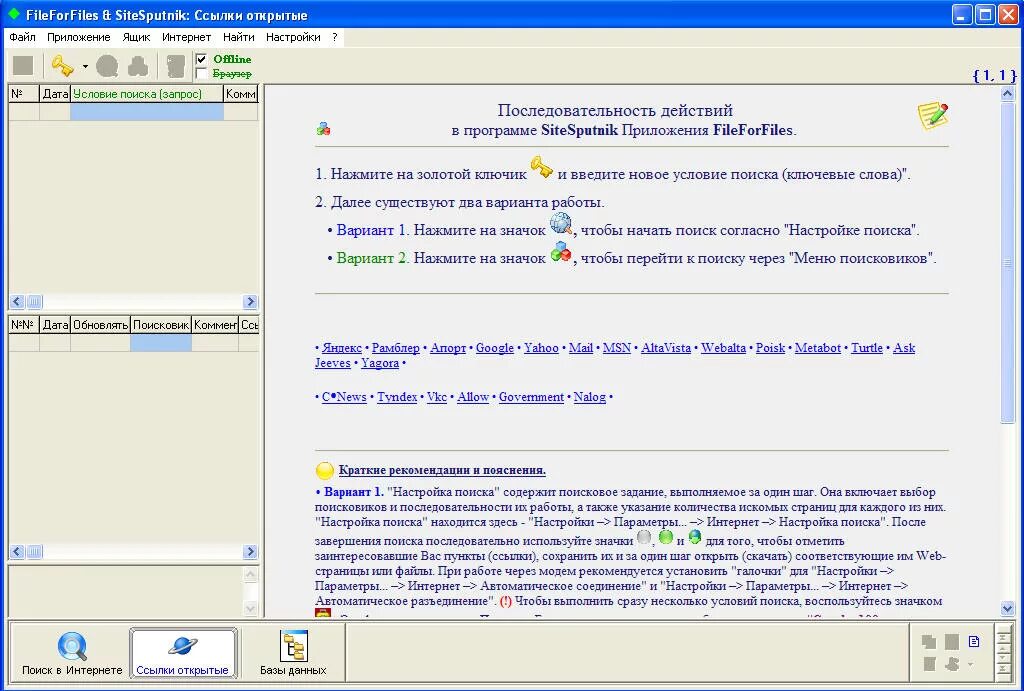Click the golden key toolbar icon
The height and width of the screenshot is (691, 1024).
62,65
